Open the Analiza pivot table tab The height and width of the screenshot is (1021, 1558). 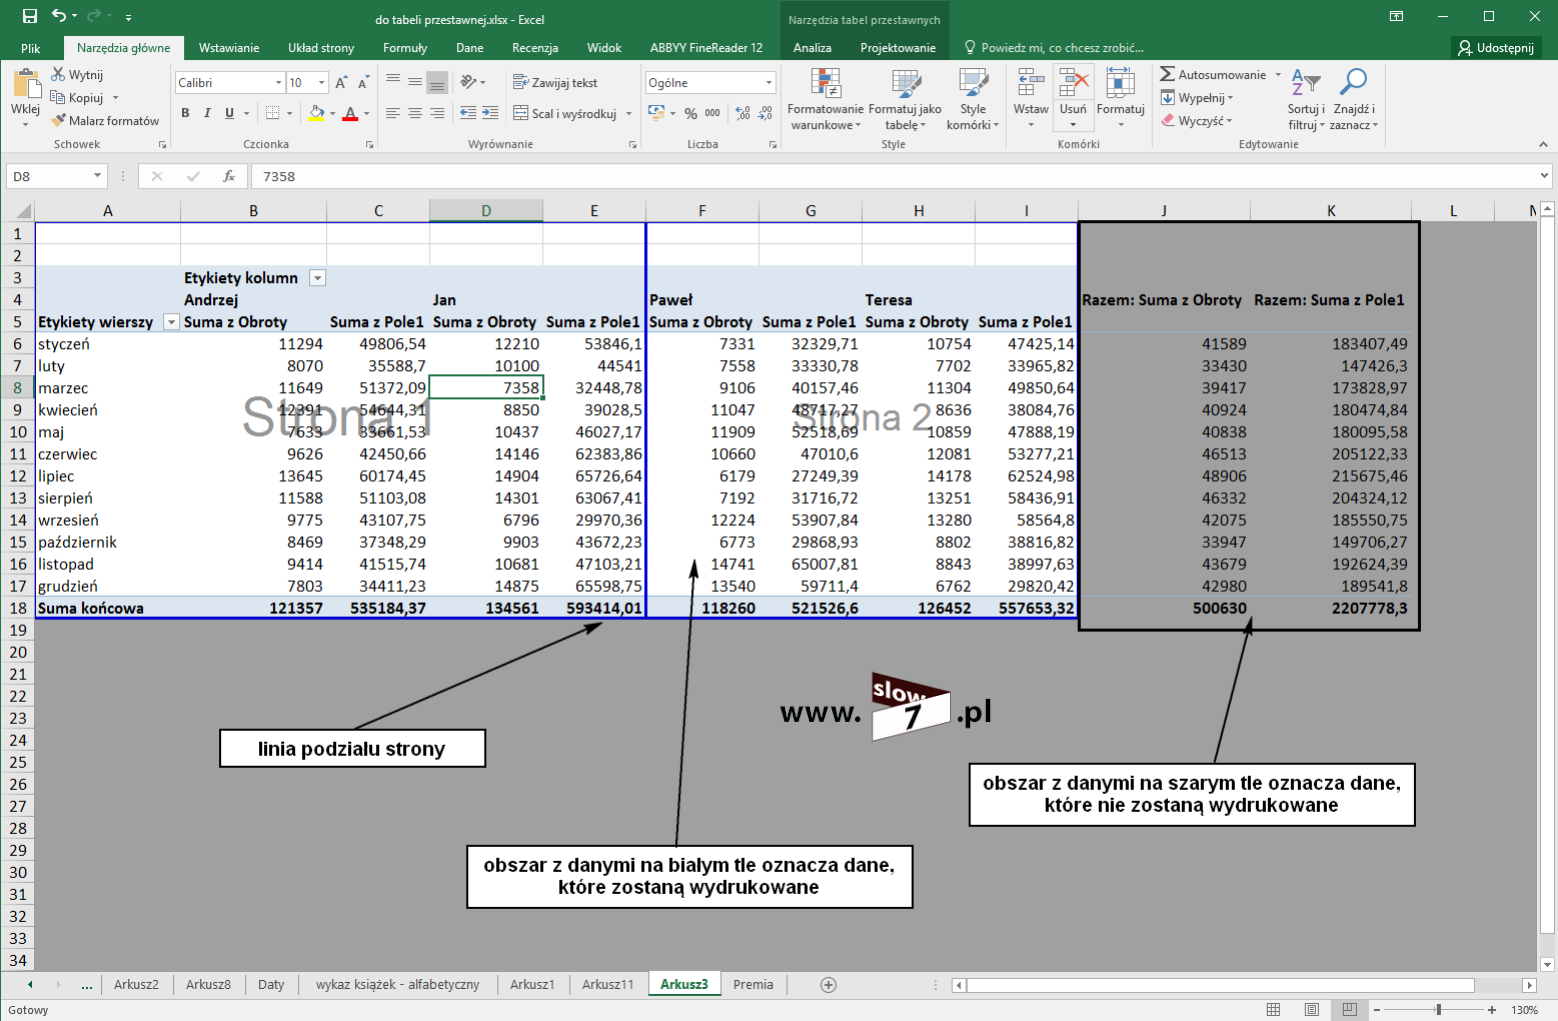812,48
